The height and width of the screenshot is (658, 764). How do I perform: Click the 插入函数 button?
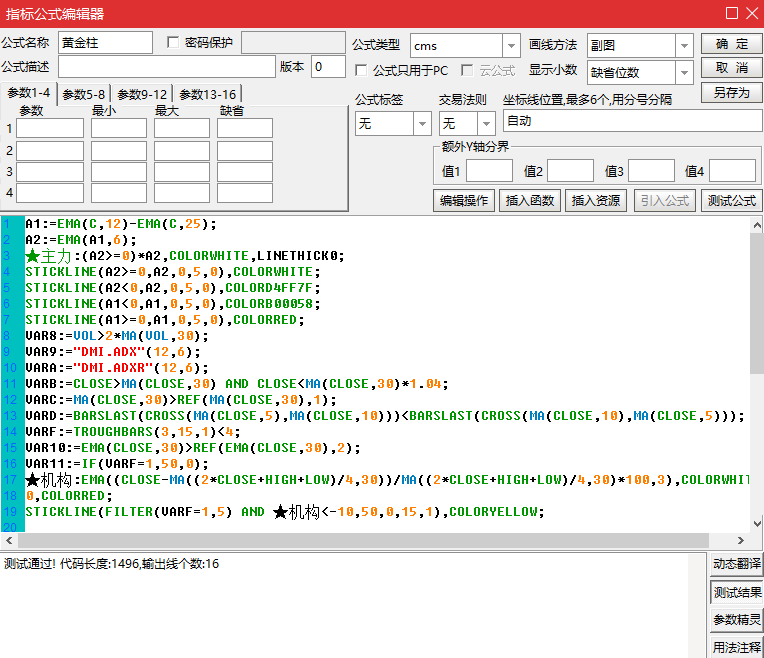pos(530,200)
